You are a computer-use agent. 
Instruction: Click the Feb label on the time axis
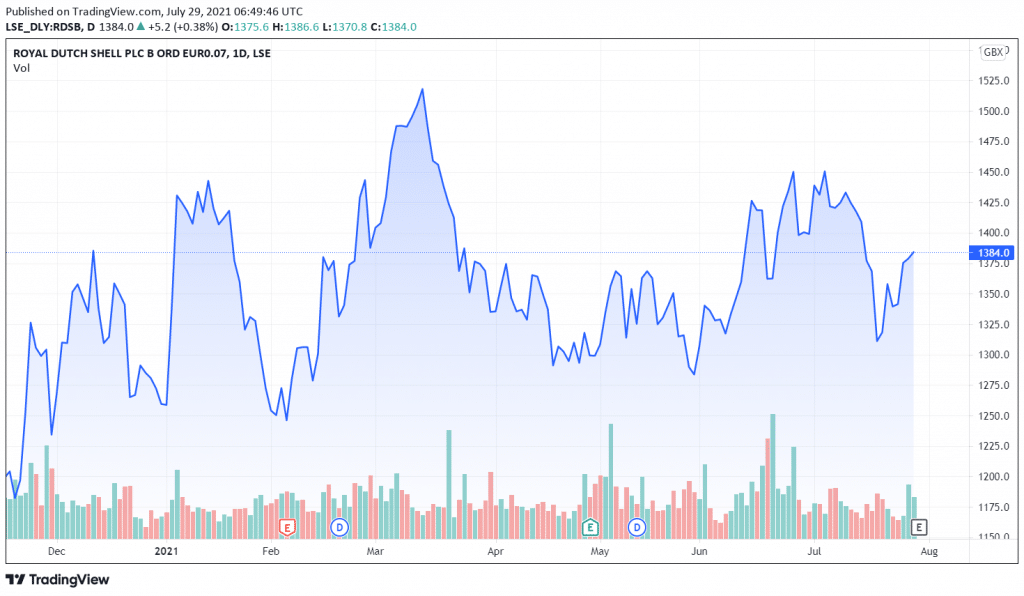click(270, 552)
